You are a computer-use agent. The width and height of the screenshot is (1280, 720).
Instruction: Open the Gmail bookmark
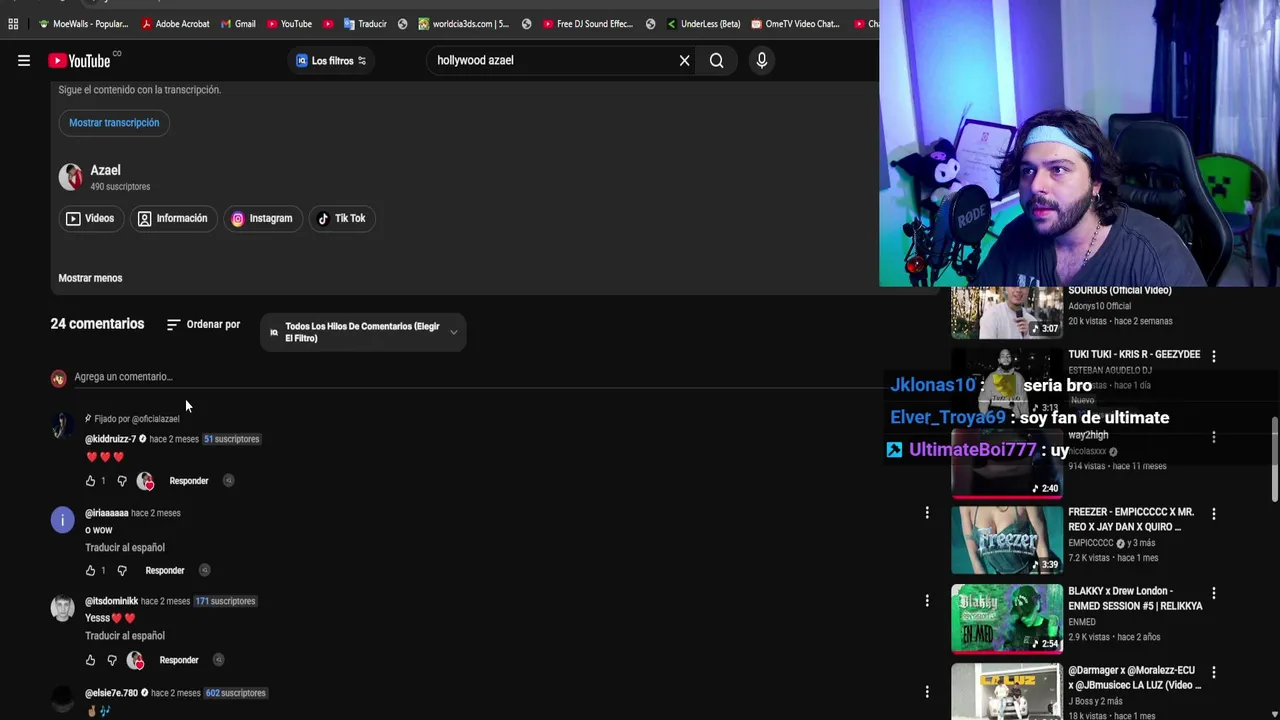238,24
